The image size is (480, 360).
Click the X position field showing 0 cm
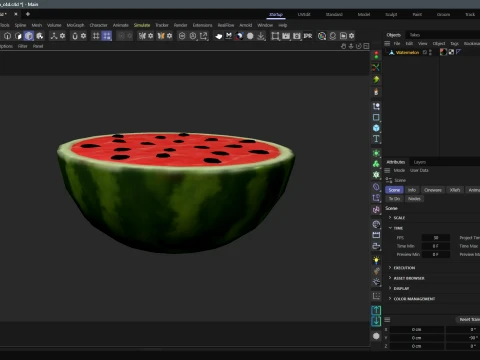[416, 329]
